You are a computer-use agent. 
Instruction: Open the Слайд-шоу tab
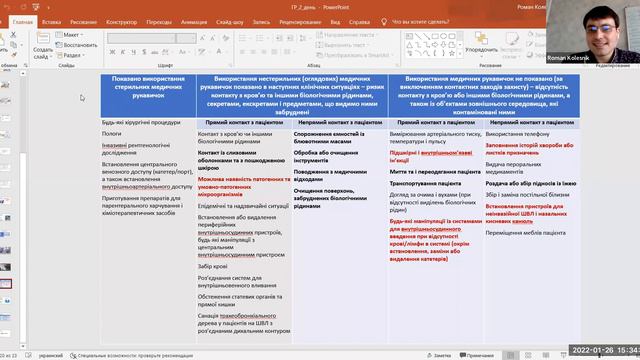point(229,22)
